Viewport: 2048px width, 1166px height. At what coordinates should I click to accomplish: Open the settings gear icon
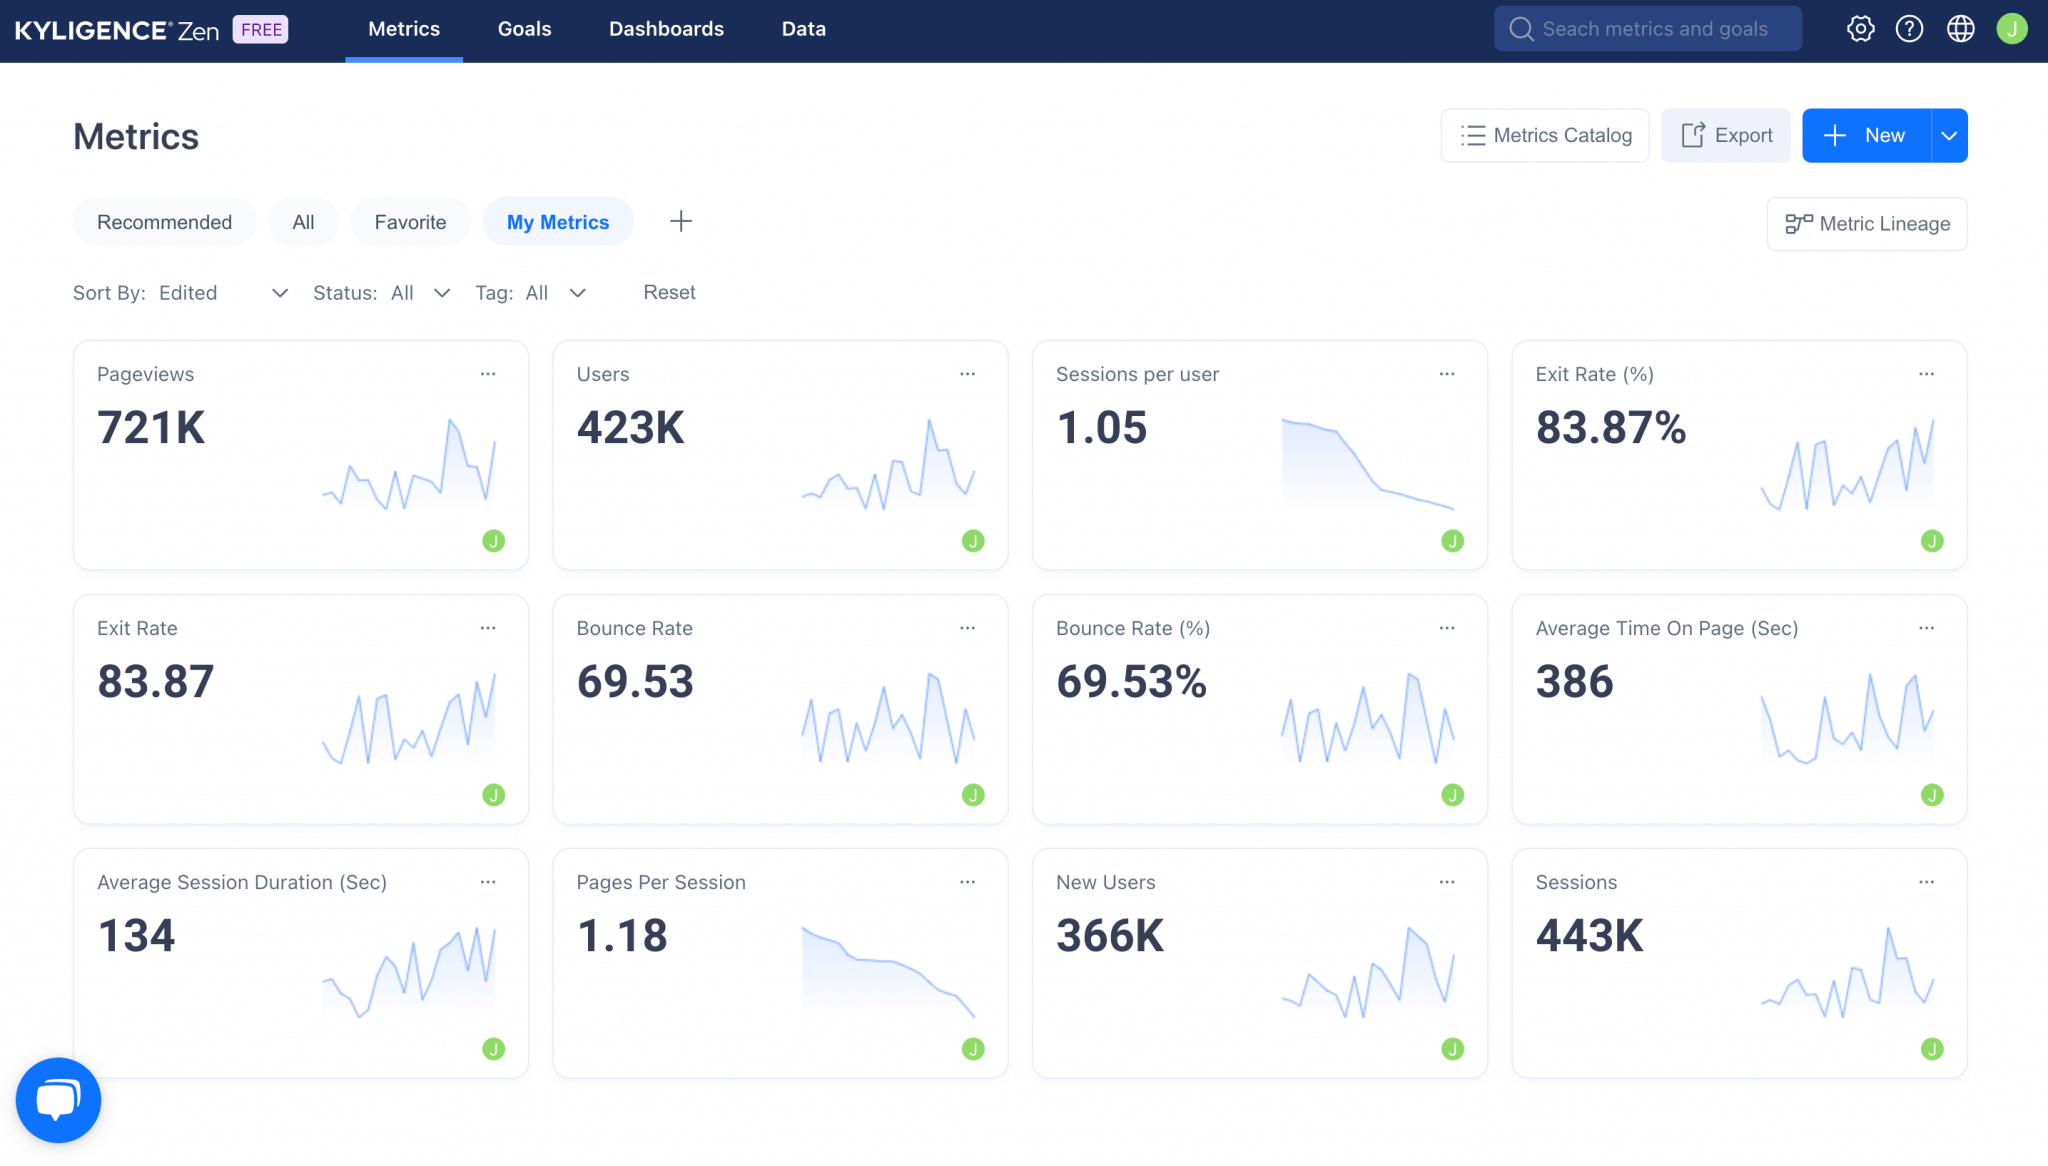point(1860,29)
